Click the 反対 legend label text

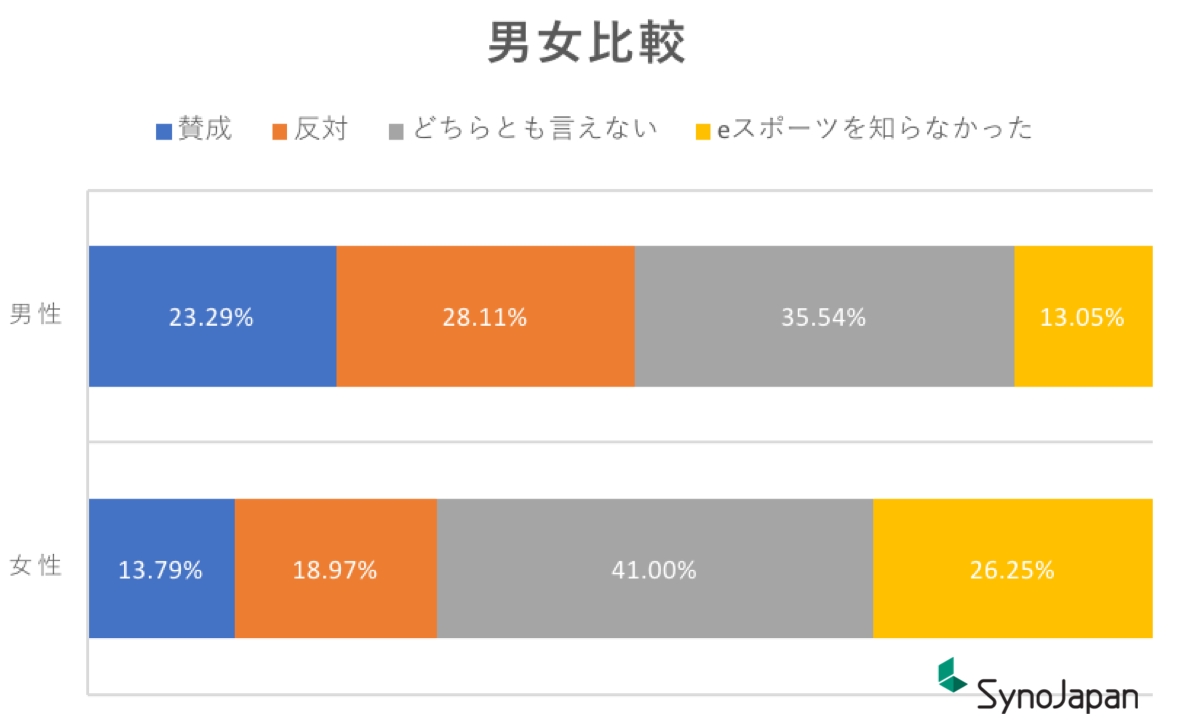[321, 129]
